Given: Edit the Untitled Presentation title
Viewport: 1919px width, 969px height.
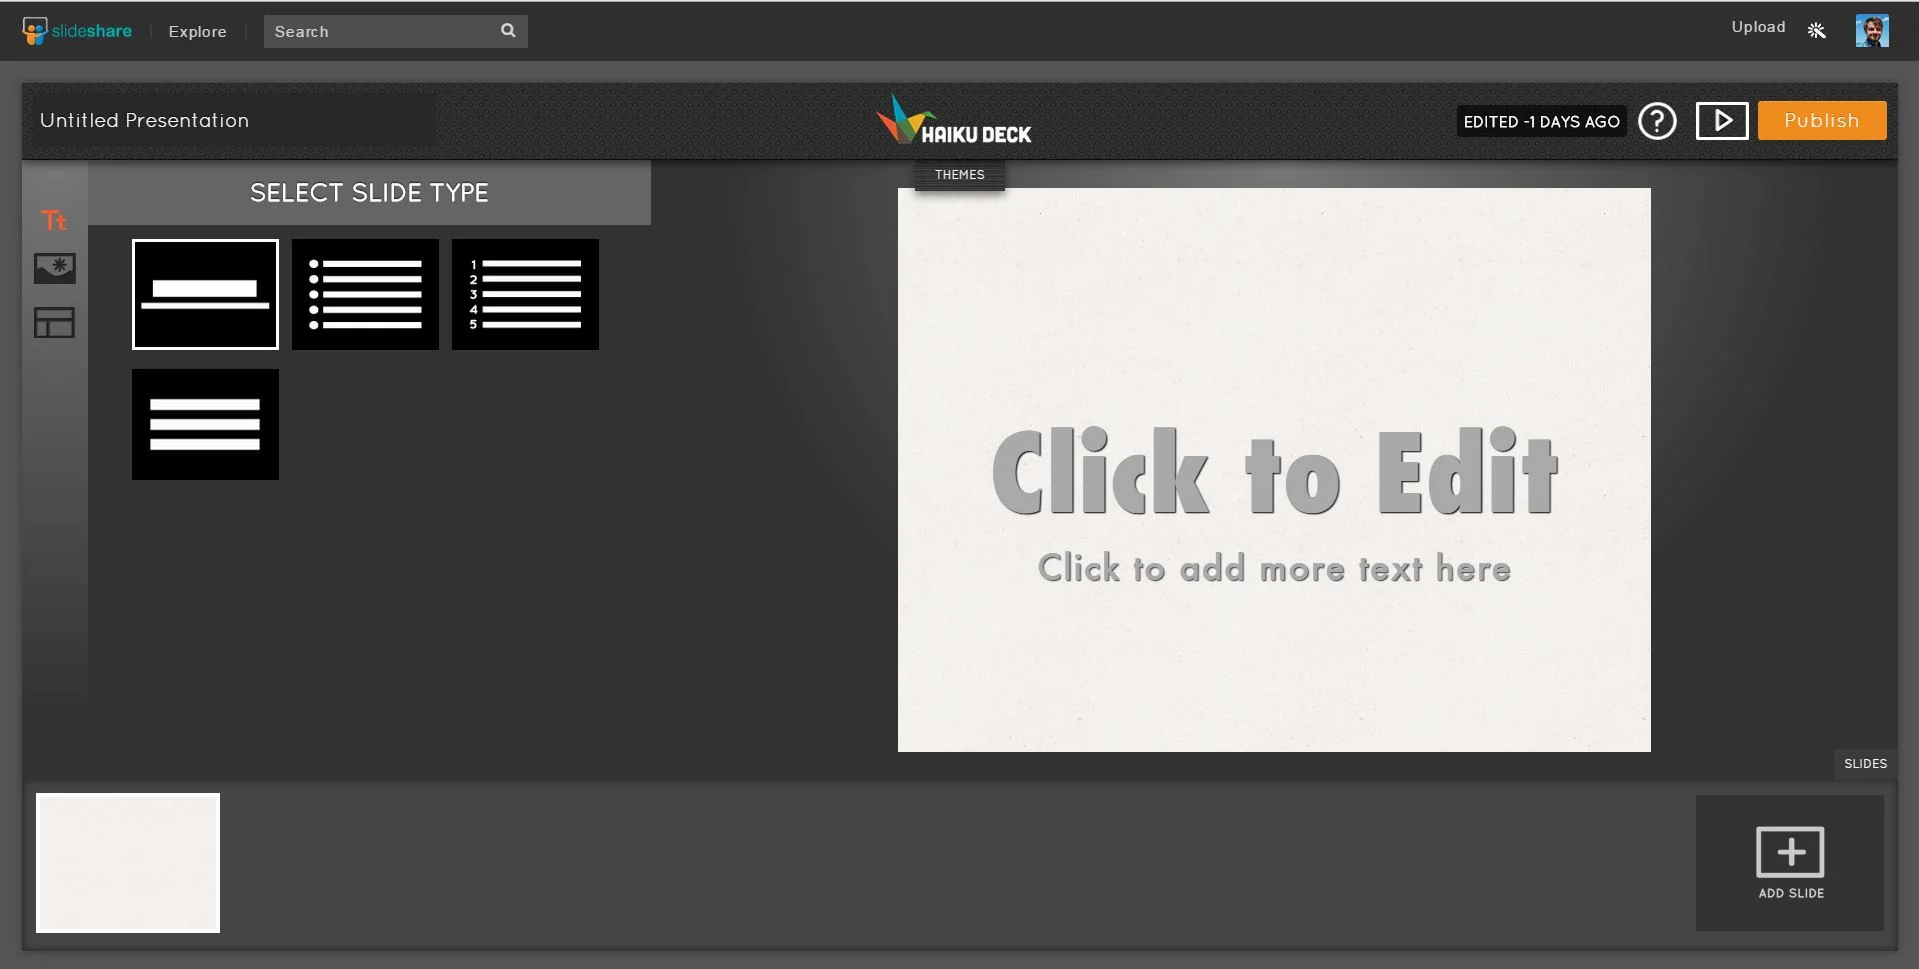Looking at the screenshot, I should (x=144, y=120).
